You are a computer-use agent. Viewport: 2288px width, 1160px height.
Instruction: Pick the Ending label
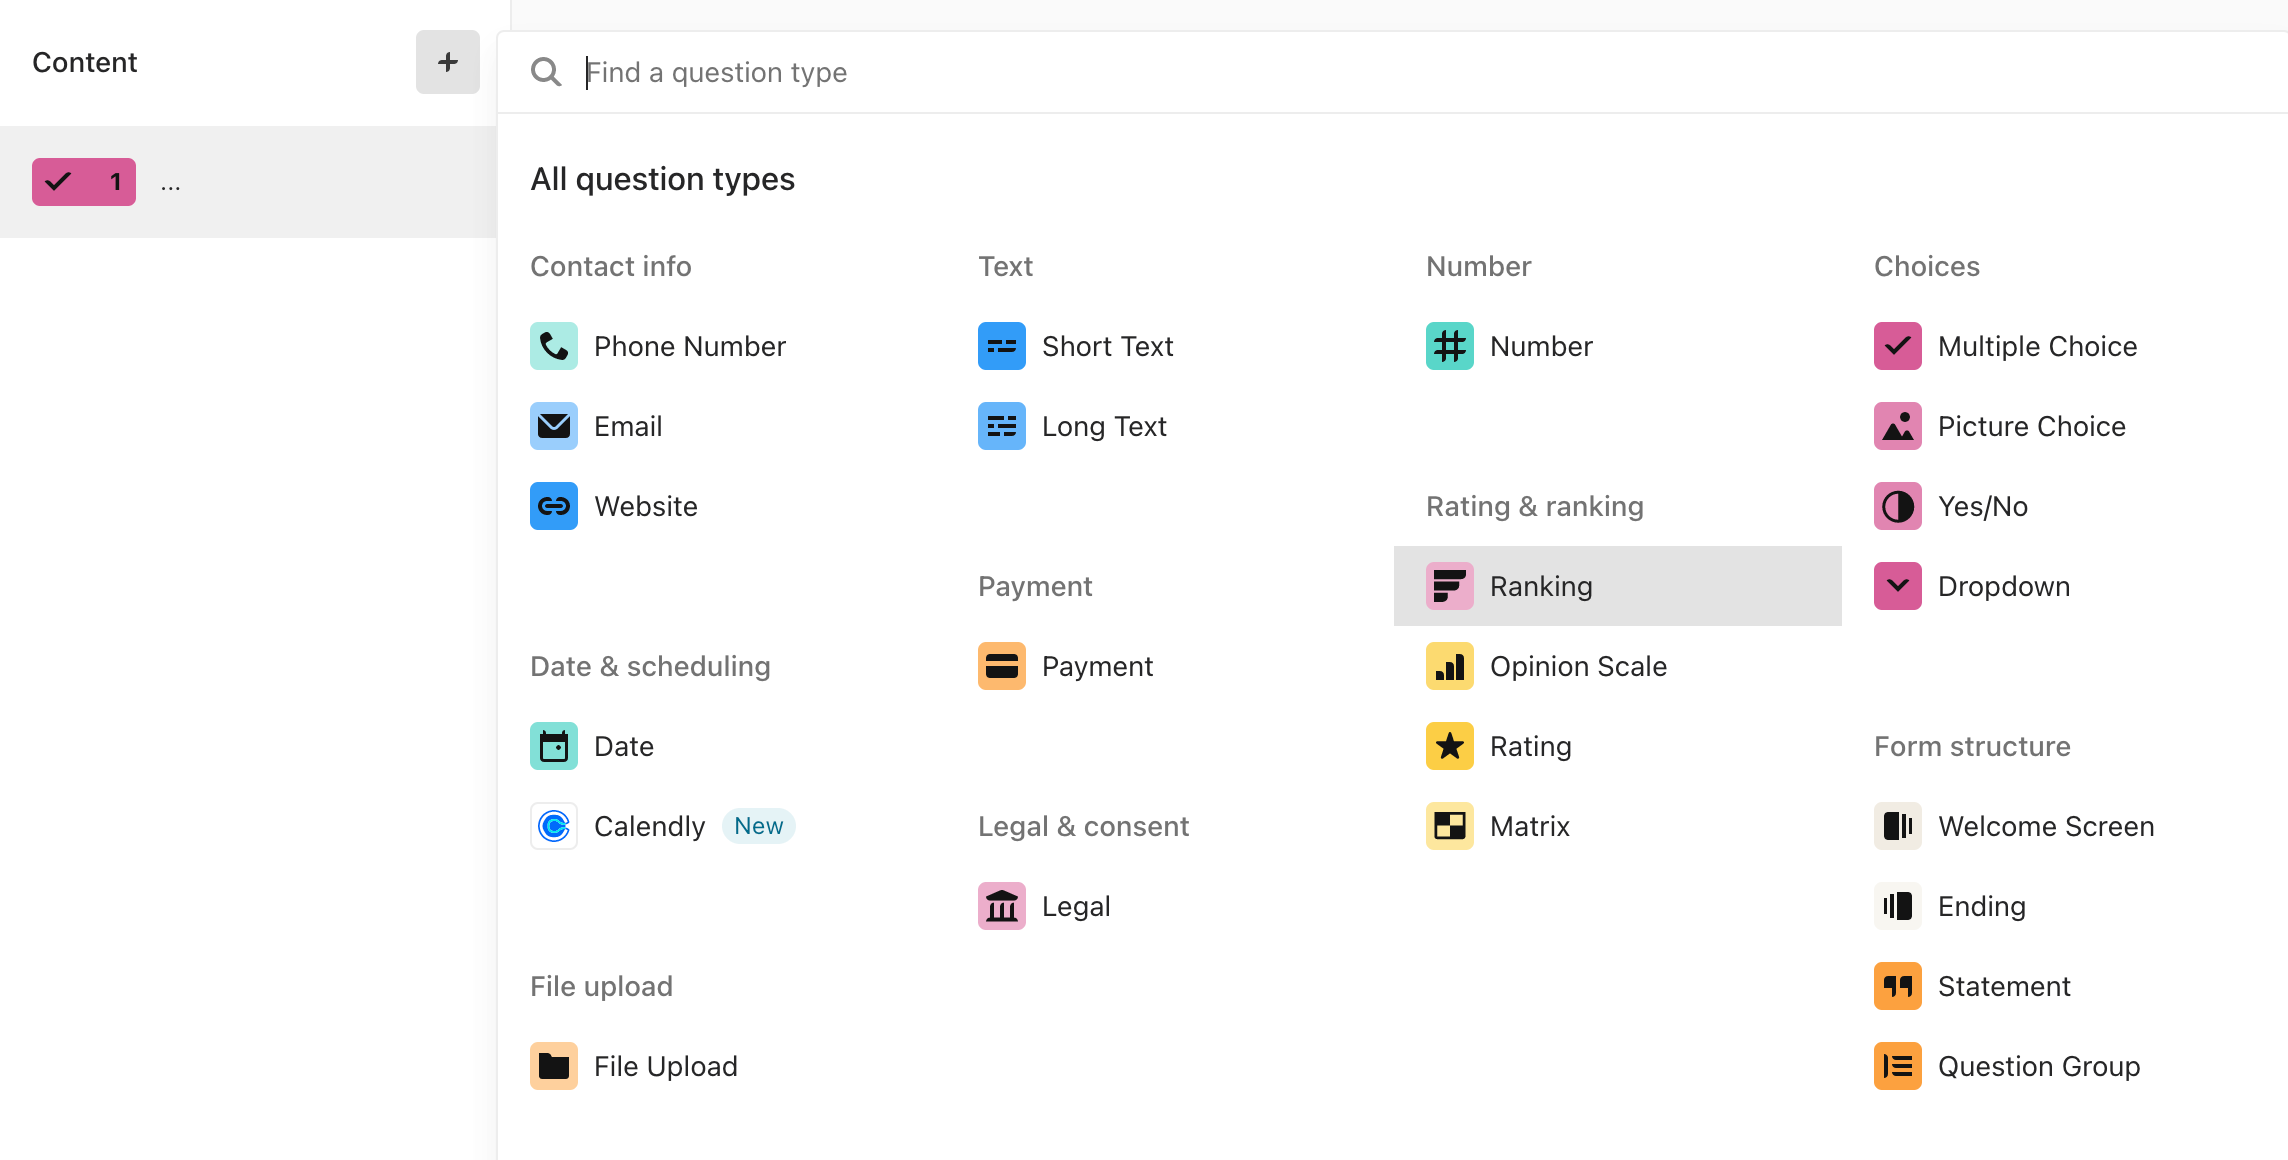point(1982,906)
